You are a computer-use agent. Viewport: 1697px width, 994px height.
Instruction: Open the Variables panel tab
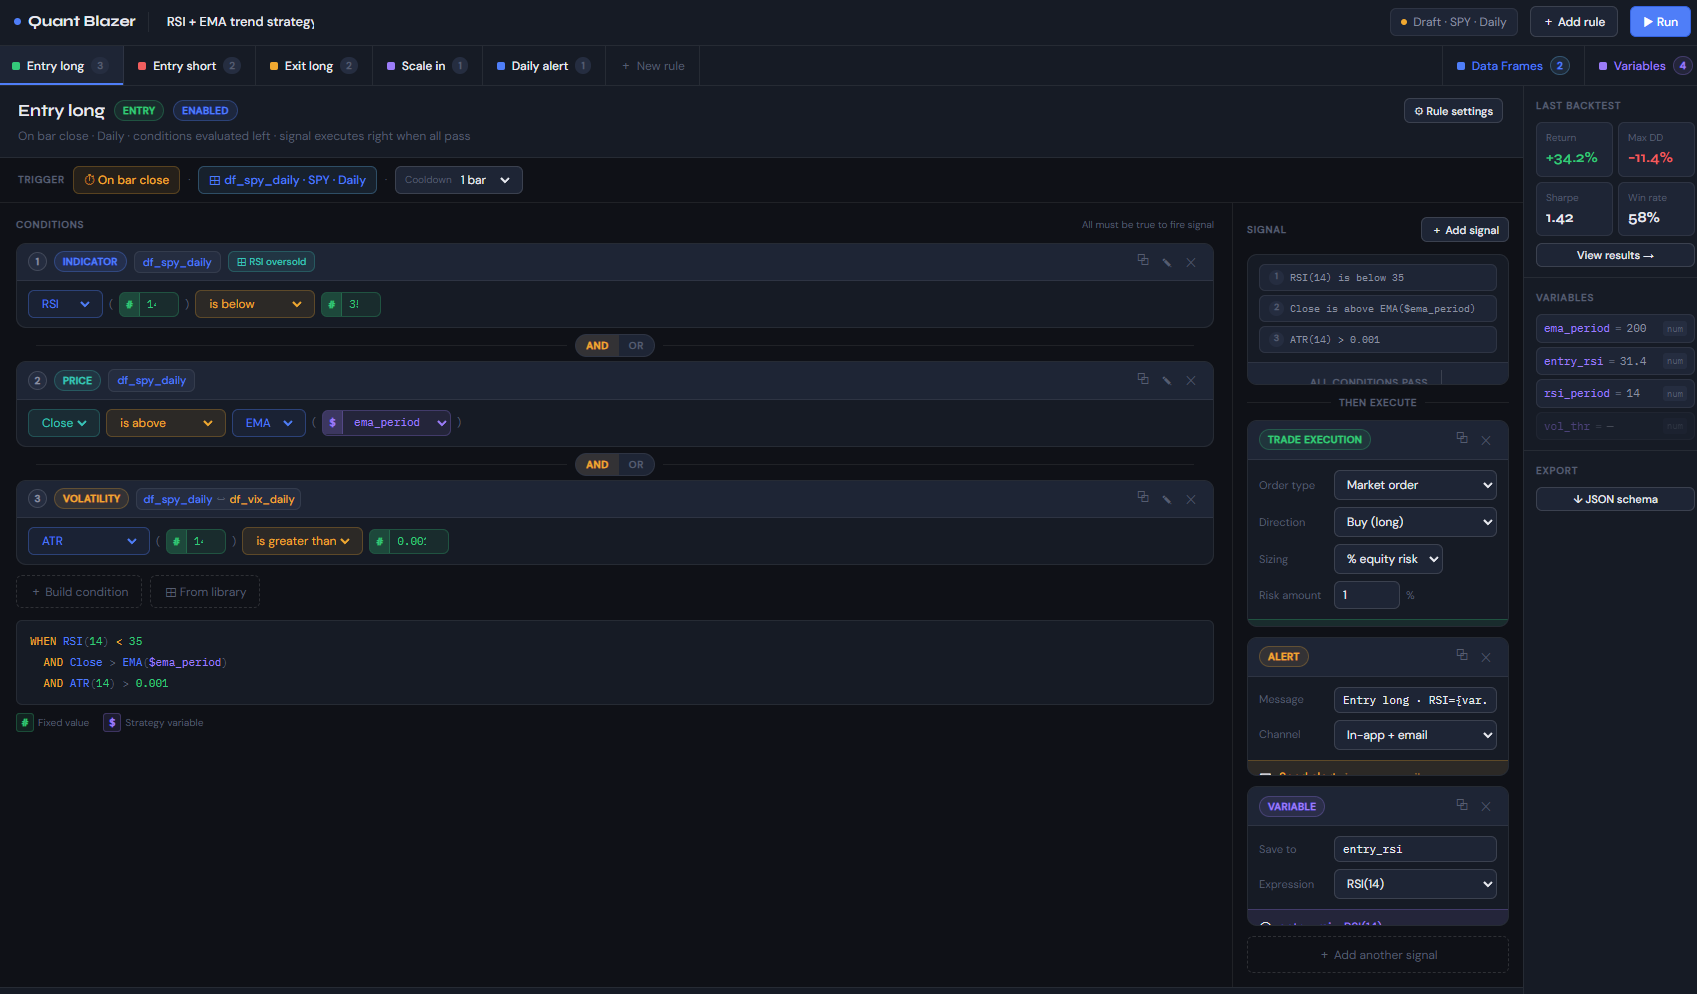click(x=1640, y=65)
